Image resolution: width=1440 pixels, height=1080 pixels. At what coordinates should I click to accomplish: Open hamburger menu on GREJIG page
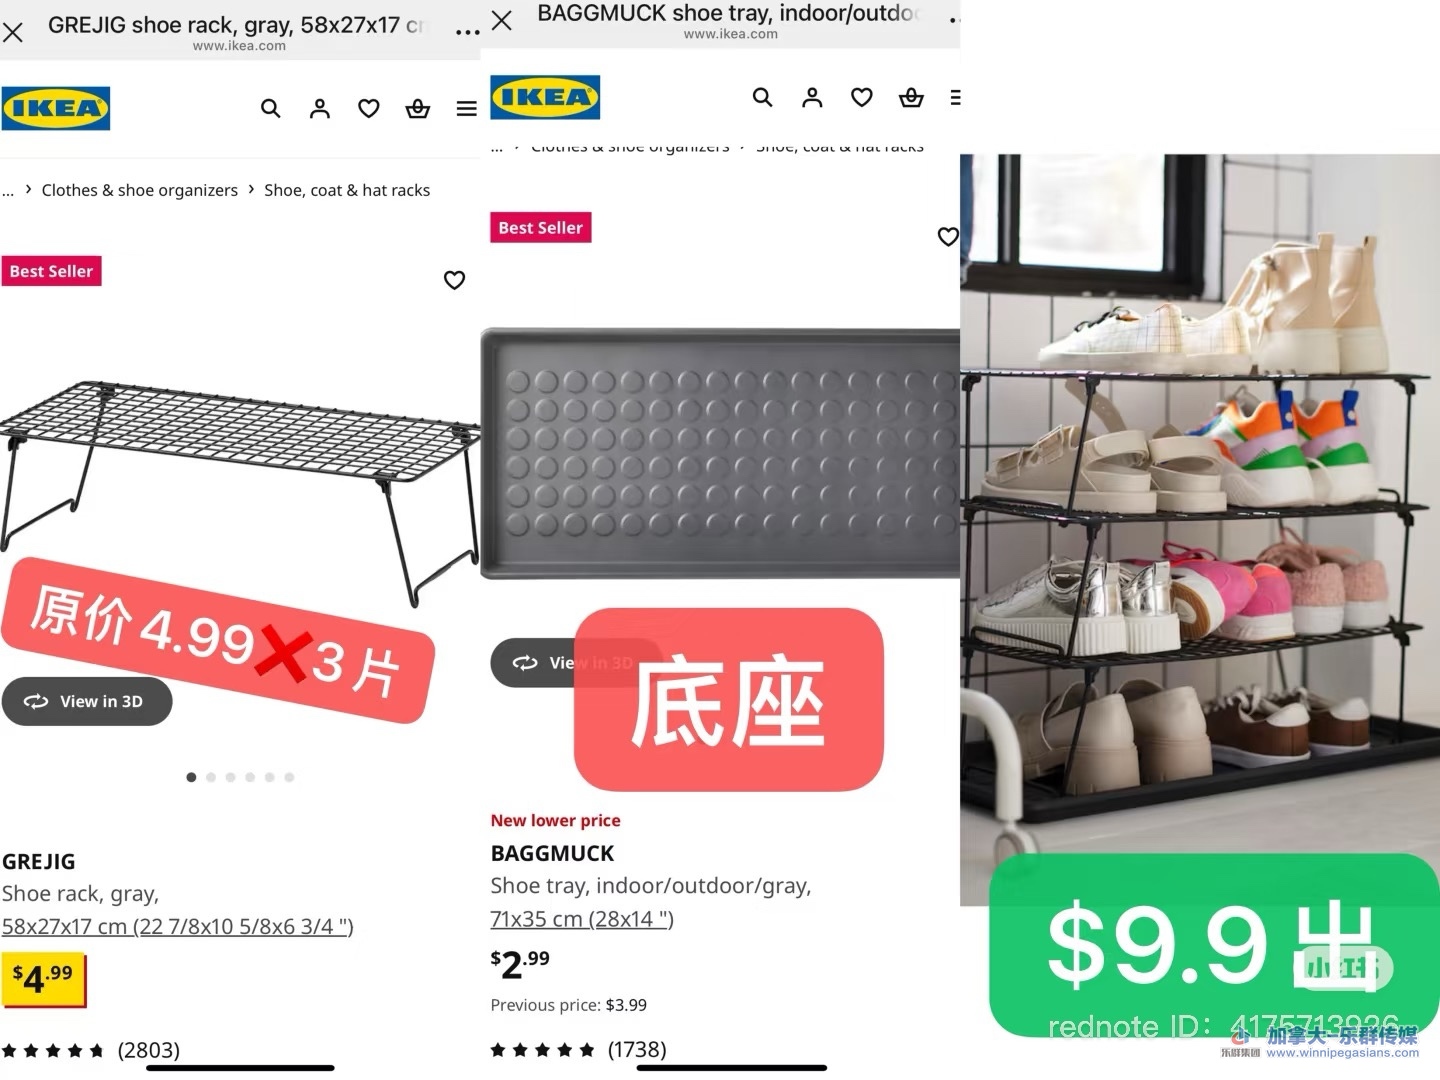coord(467,108)
